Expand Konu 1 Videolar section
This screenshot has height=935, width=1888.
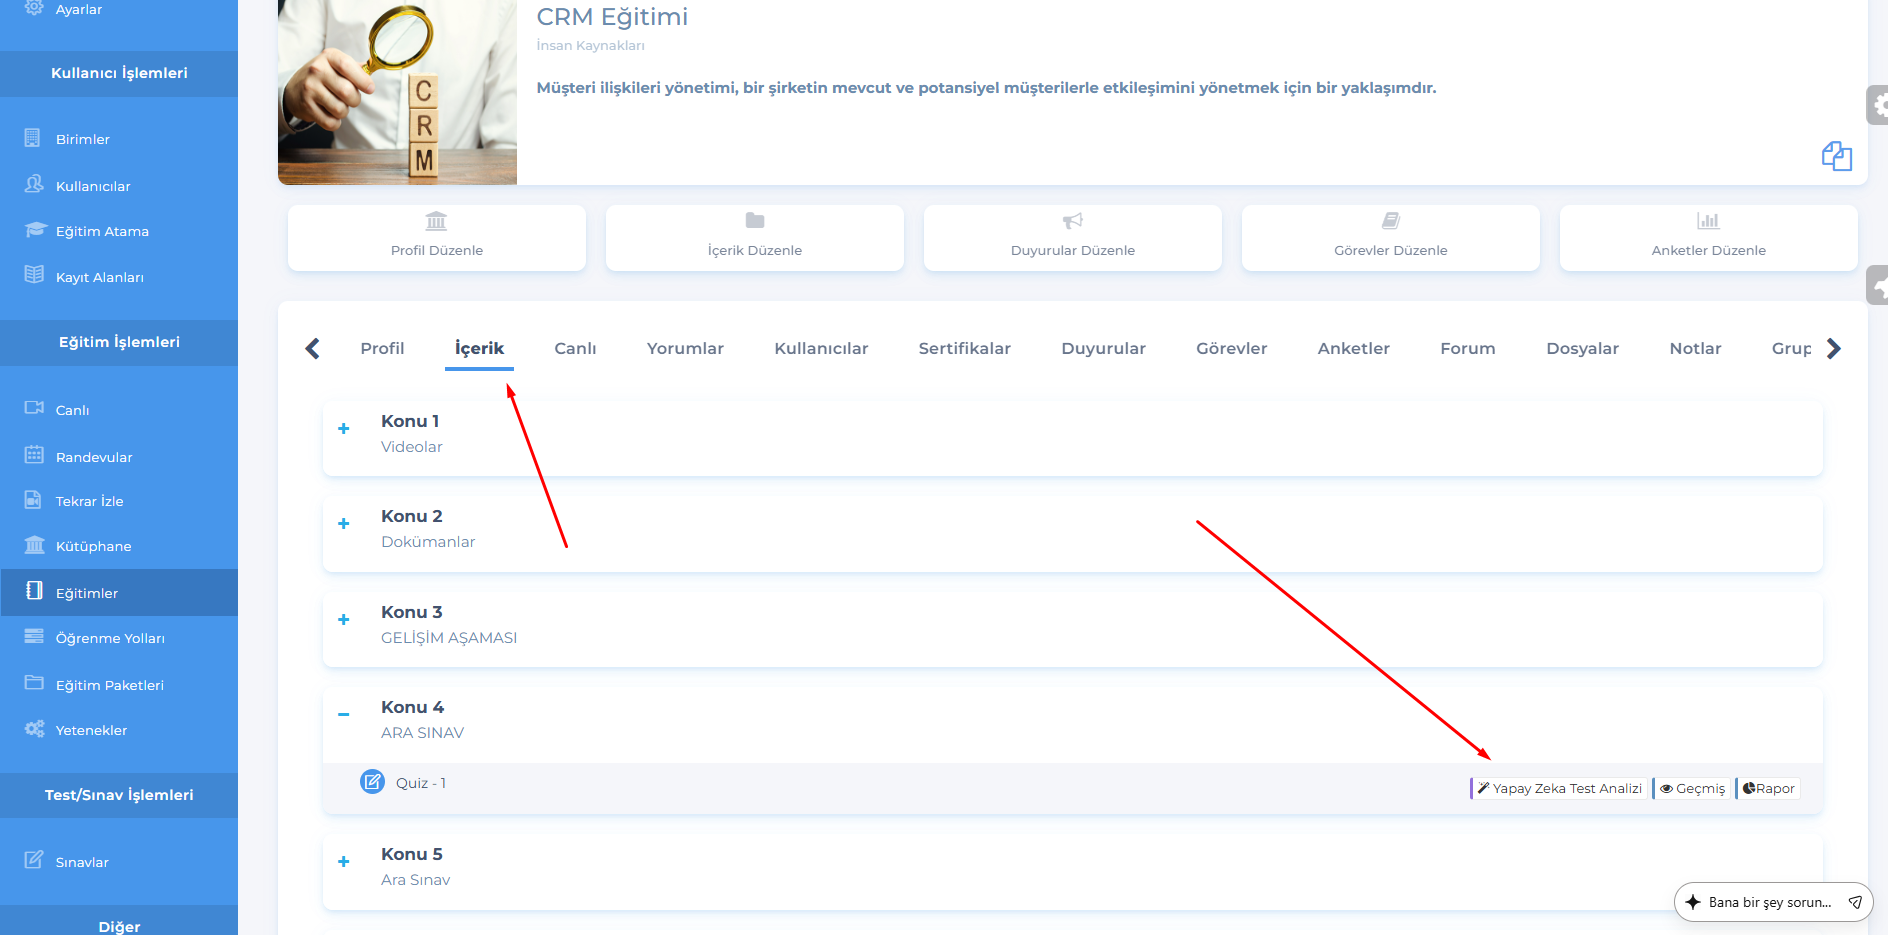coord(344,429)
